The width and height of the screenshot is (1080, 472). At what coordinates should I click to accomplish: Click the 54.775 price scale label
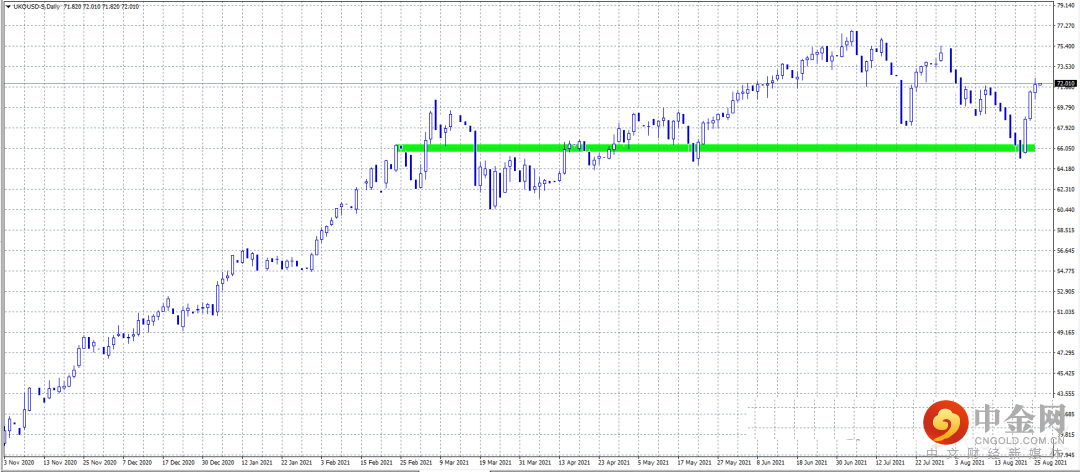tap(1065, 271)
